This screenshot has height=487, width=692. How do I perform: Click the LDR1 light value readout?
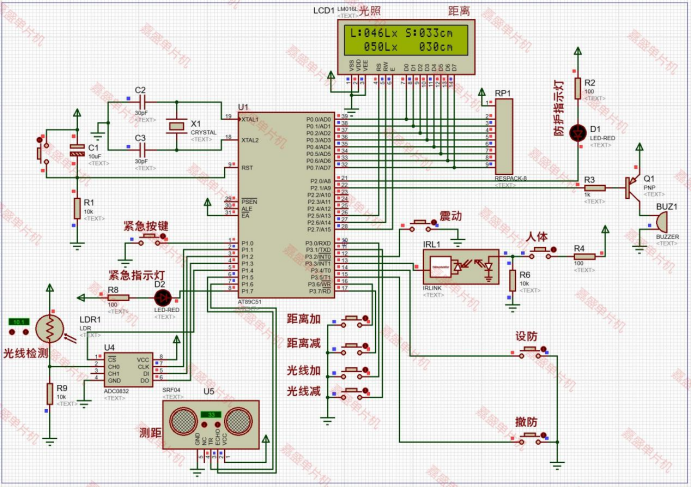tap(19, 322)
